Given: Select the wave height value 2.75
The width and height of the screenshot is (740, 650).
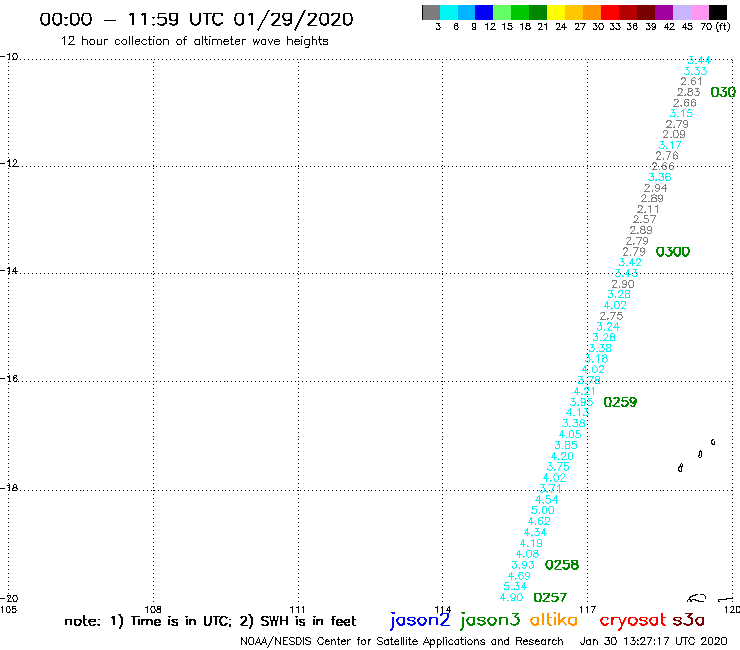Looking at the screenshot, I should click(x=611, y=316).
